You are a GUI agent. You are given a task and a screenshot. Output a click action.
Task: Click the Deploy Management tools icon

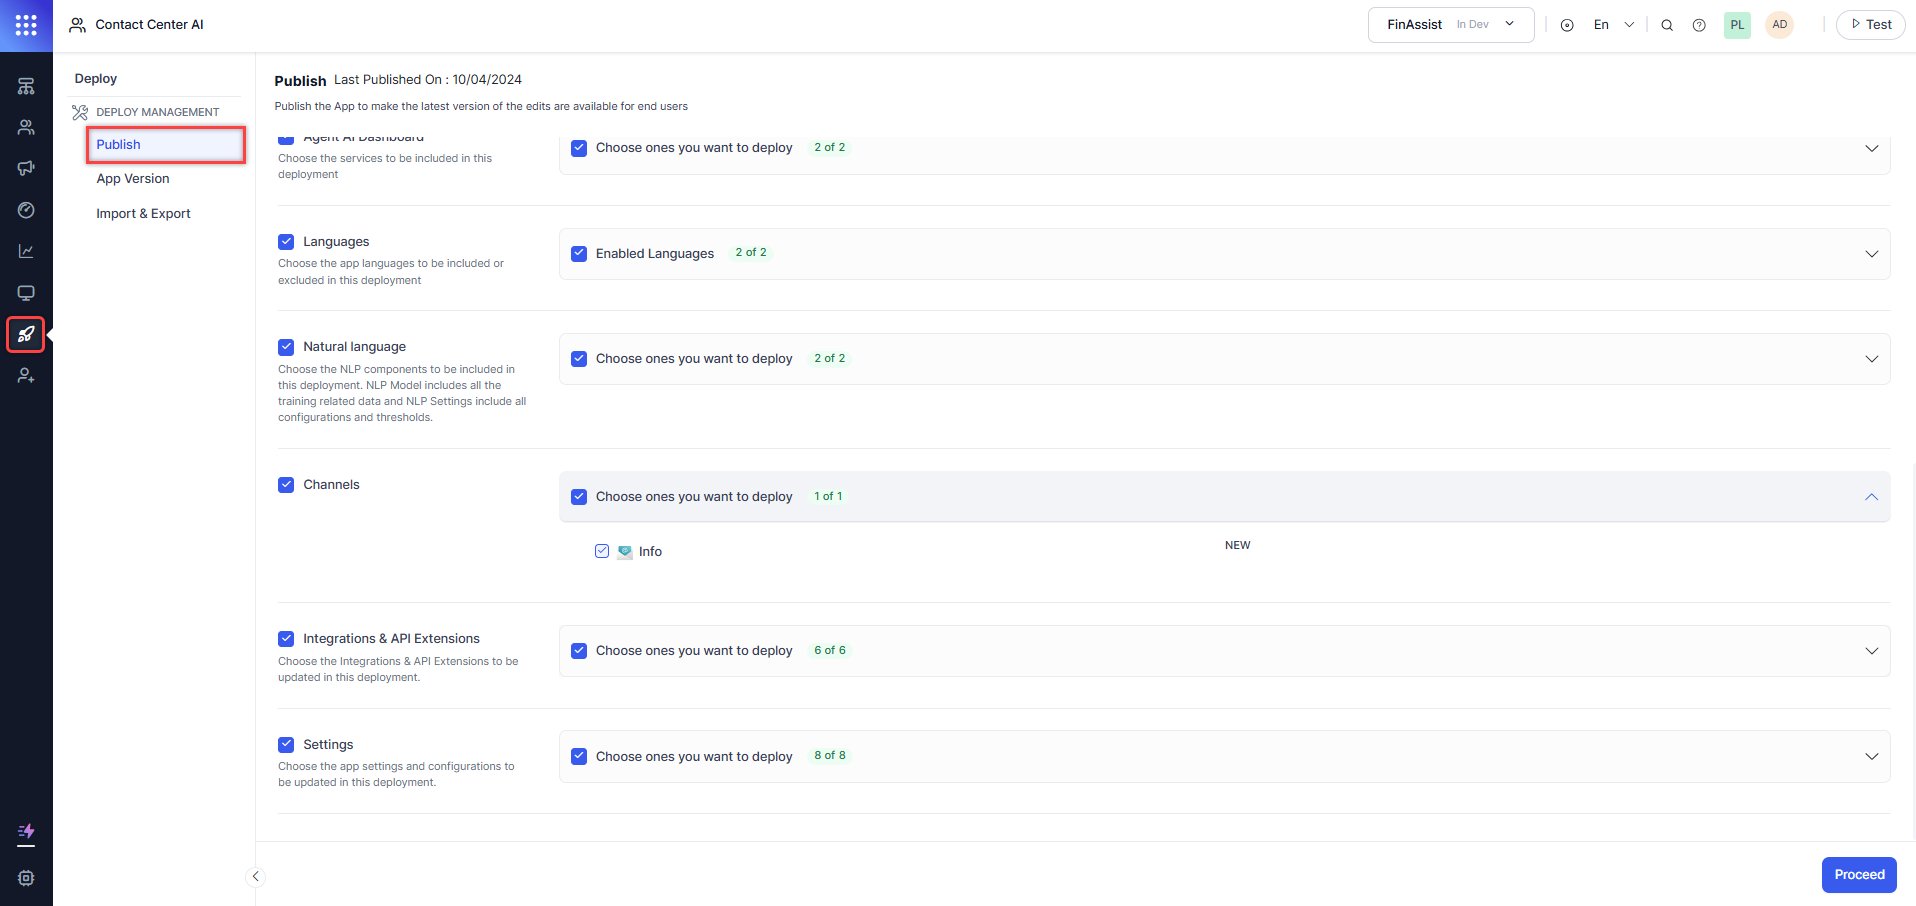[80, 112]
